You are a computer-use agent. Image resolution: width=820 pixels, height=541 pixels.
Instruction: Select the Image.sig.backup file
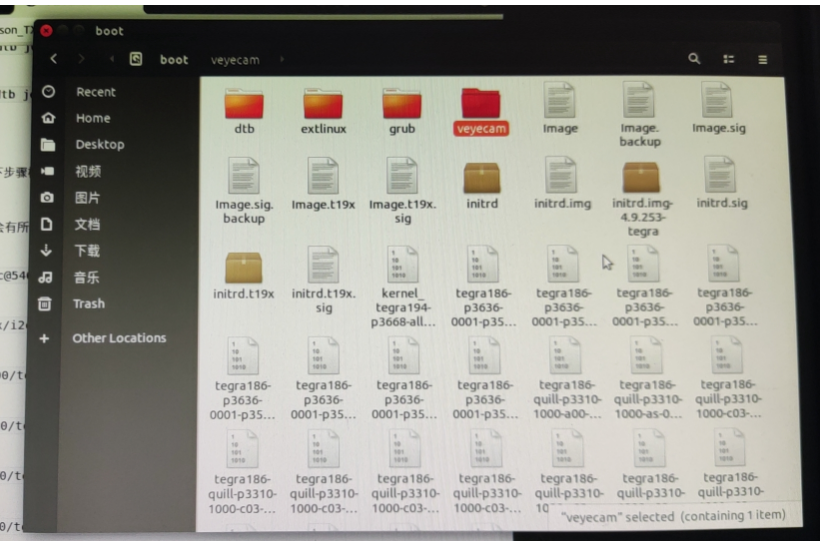click(x=244, y=191)
